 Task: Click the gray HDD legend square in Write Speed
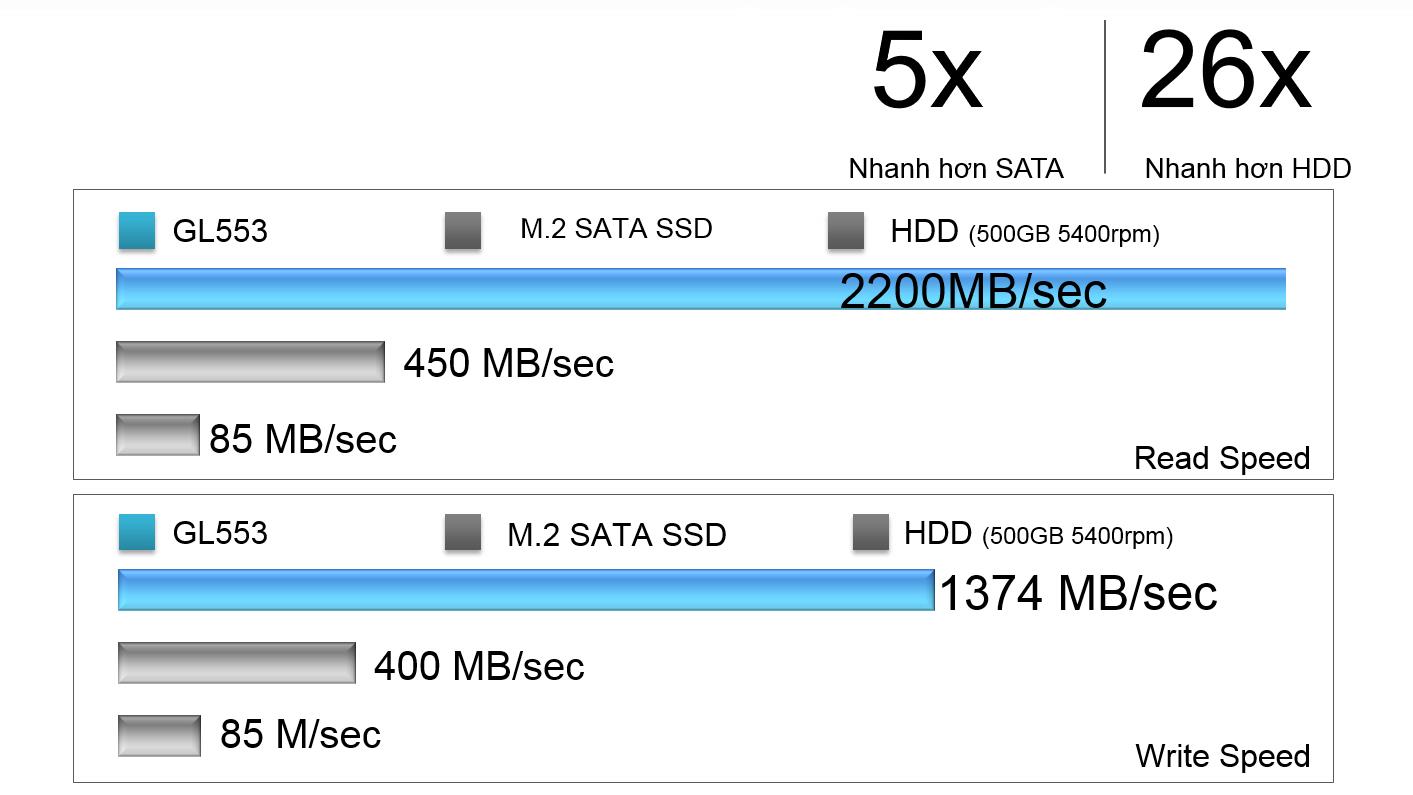coord(870,532)
